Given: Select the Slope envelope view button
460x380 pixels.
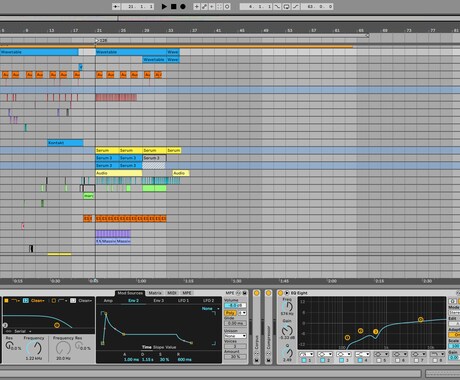Looking at the screenshot, I should point(158,347).
